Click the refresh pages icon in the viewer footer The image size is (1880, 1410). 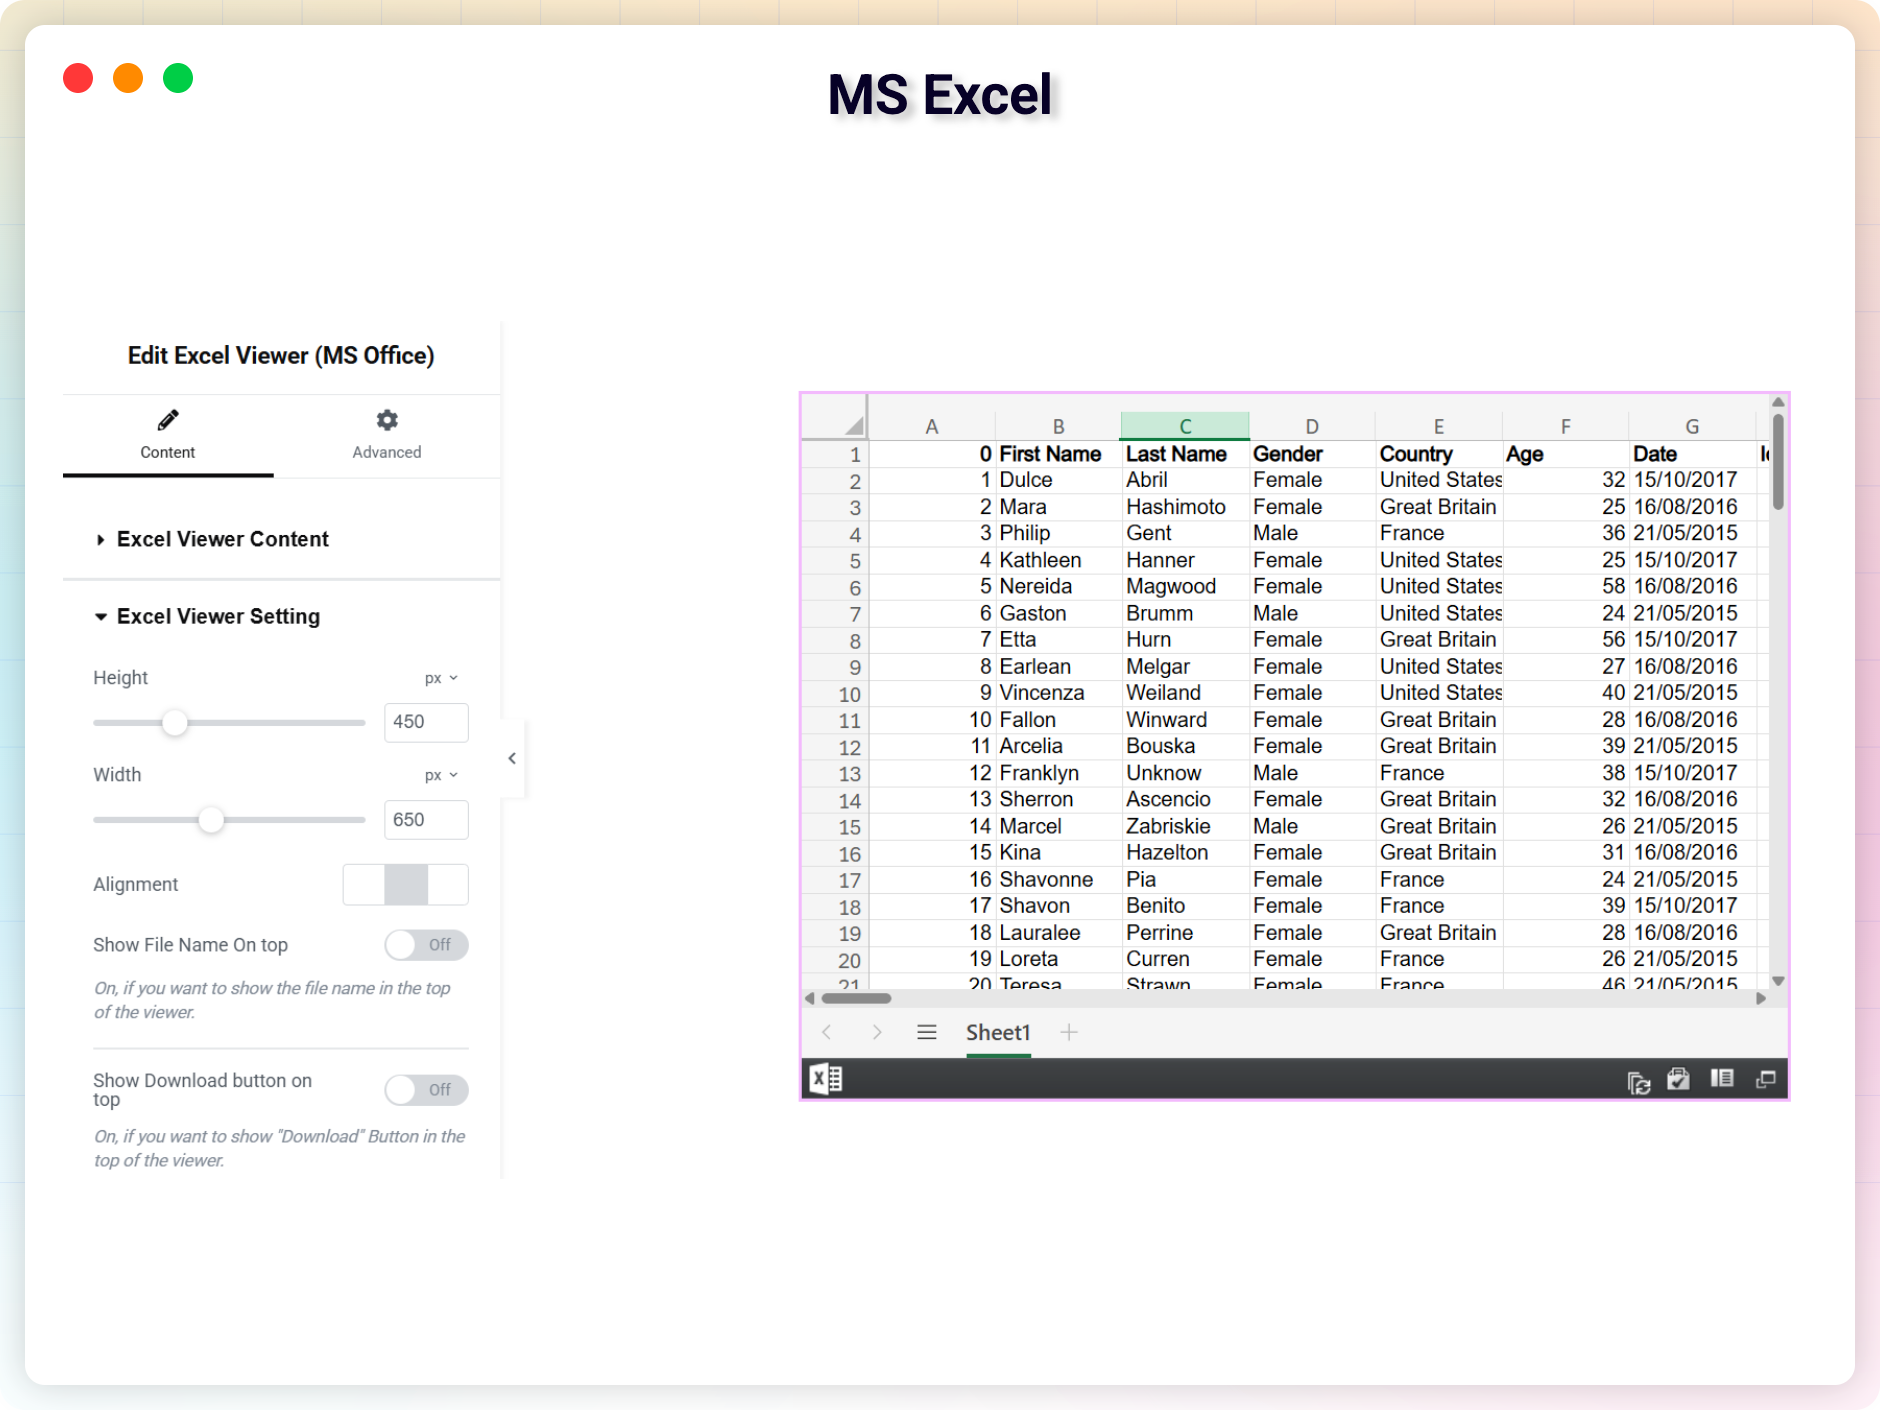(x=1638, y=1082)
